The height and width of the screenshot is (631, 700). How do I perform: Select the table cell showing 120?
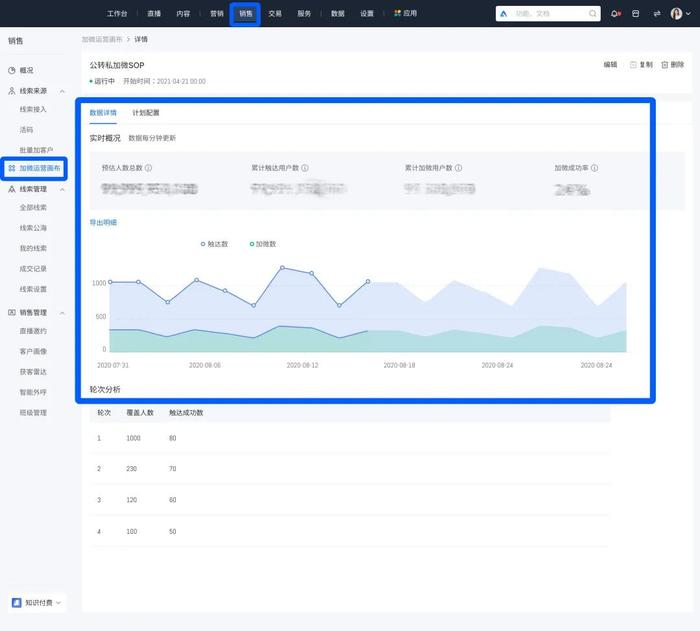[131, 500]
